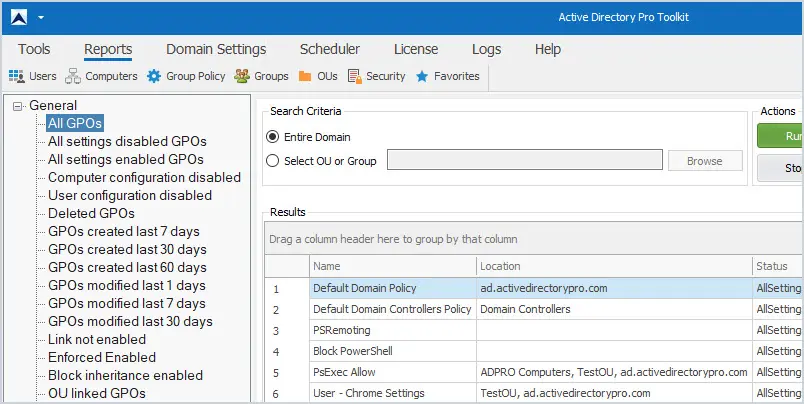This screenshot has height=404, width=804.
Task: Open the Scheduler tab
Action: (330, 49)
